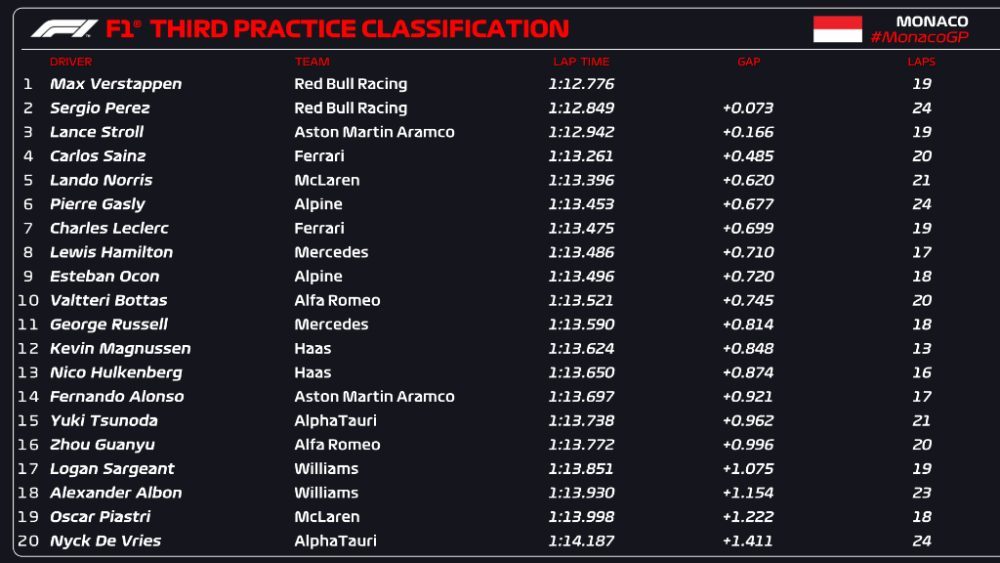1000x563 pixels.
Task: Click Nyck De Vries lap time 1:14.187
Action: coord(581,541)
